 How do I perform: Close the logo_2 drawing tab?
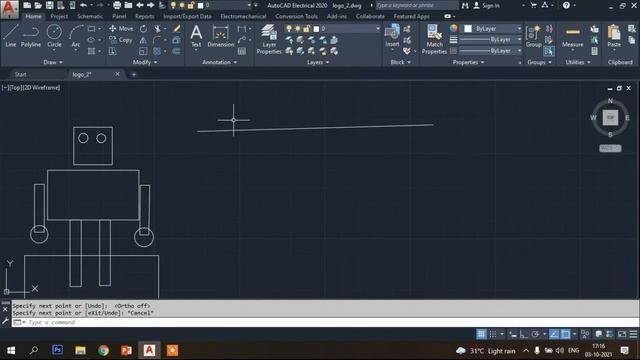[x=118, y=74]
